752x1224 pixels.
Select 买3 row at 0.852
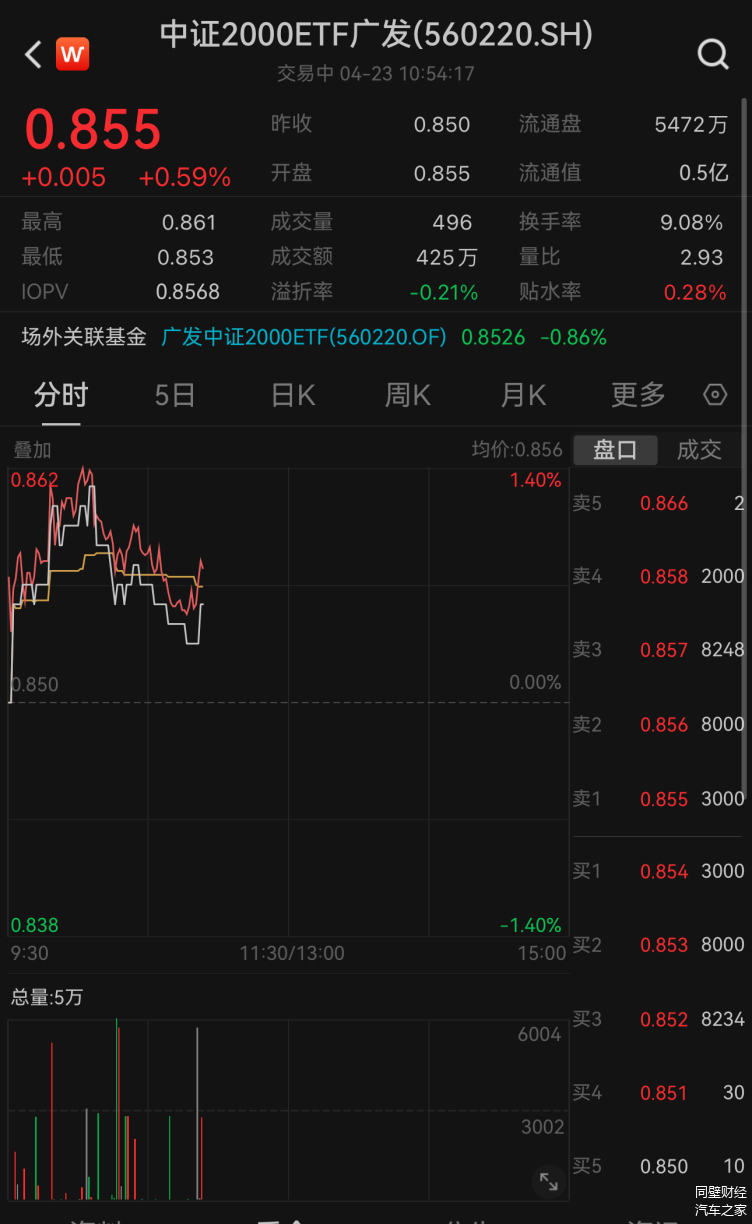[x=658, y=1019]
